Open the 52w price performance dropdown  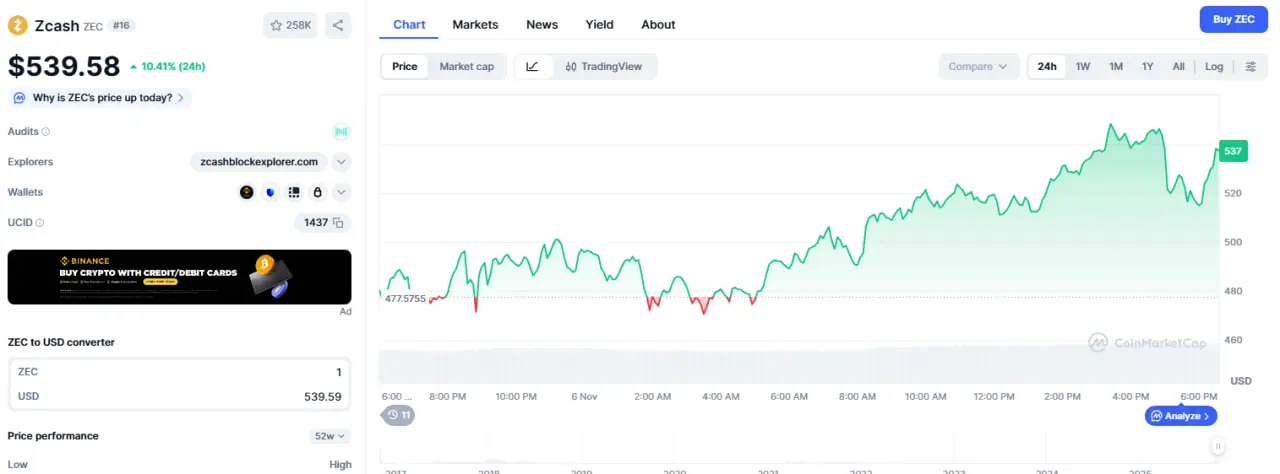tap(329, 436)
